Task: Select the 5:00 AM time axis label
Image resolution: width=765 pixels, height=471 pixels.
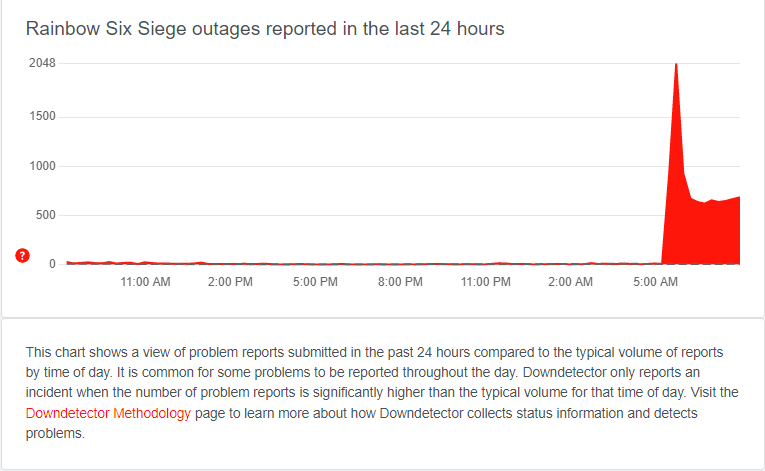Action: pyautogui.click(x=655, y=282)
